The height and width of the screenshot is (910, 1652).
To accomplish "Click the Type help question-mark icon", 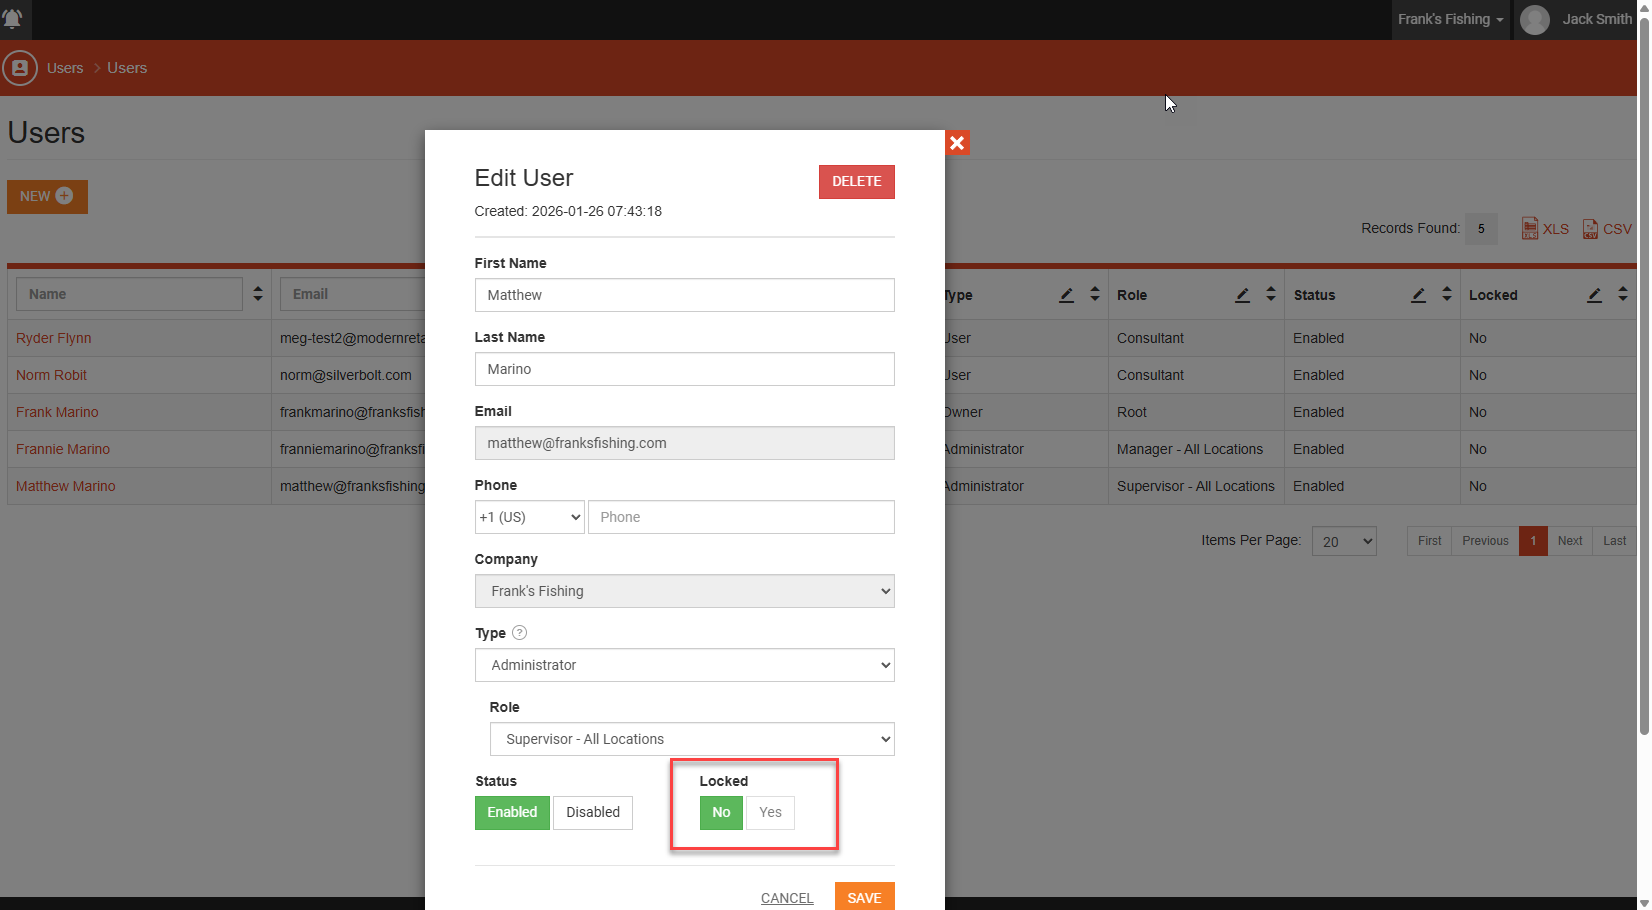I will [519, 632].
